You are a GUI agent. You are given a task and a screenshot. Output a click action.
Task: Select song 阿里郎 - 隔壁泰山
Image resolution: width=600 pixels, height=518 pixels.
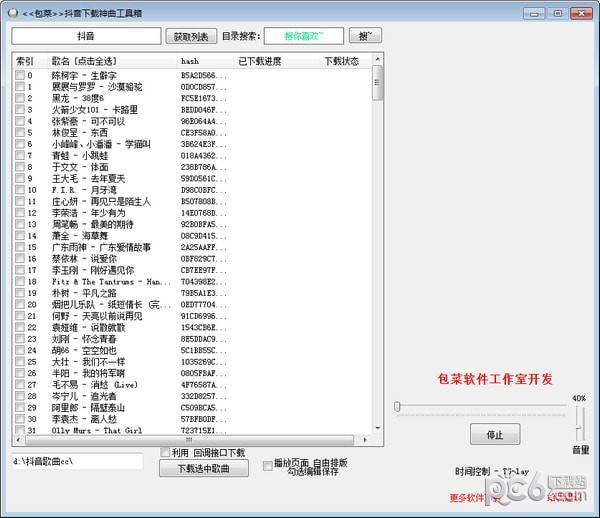coord(88,407)
